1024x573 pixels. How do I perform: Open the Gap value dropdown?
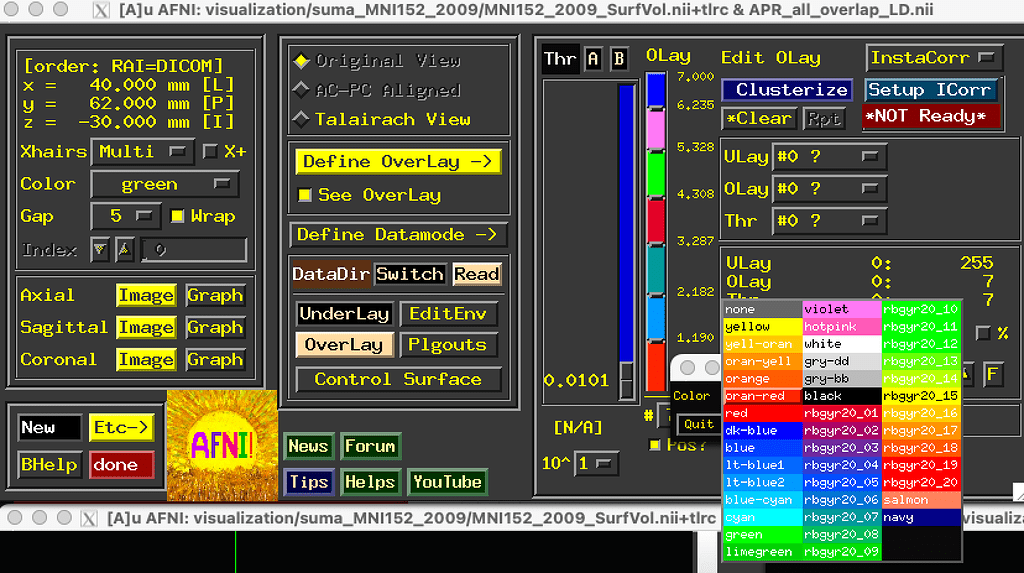[x=125, y=216]
